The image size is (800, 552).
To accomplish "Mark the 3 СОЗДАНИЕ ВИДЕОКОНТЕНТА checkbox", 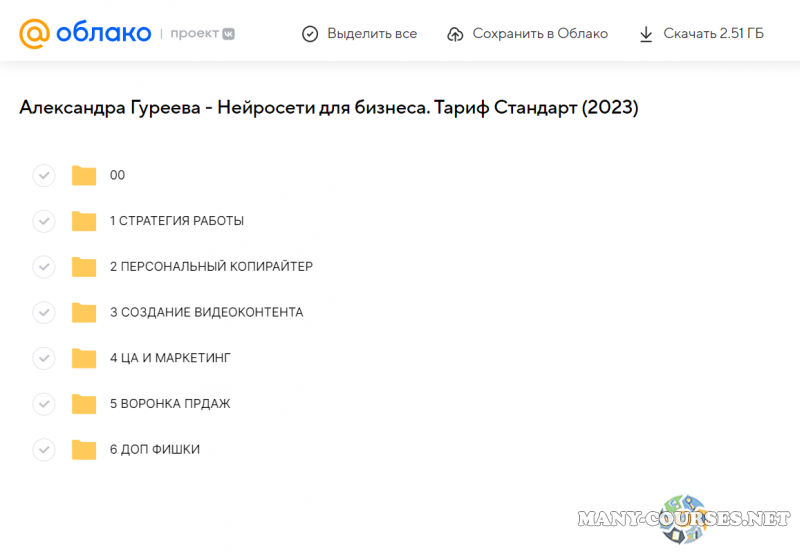I will click(44, 313).
